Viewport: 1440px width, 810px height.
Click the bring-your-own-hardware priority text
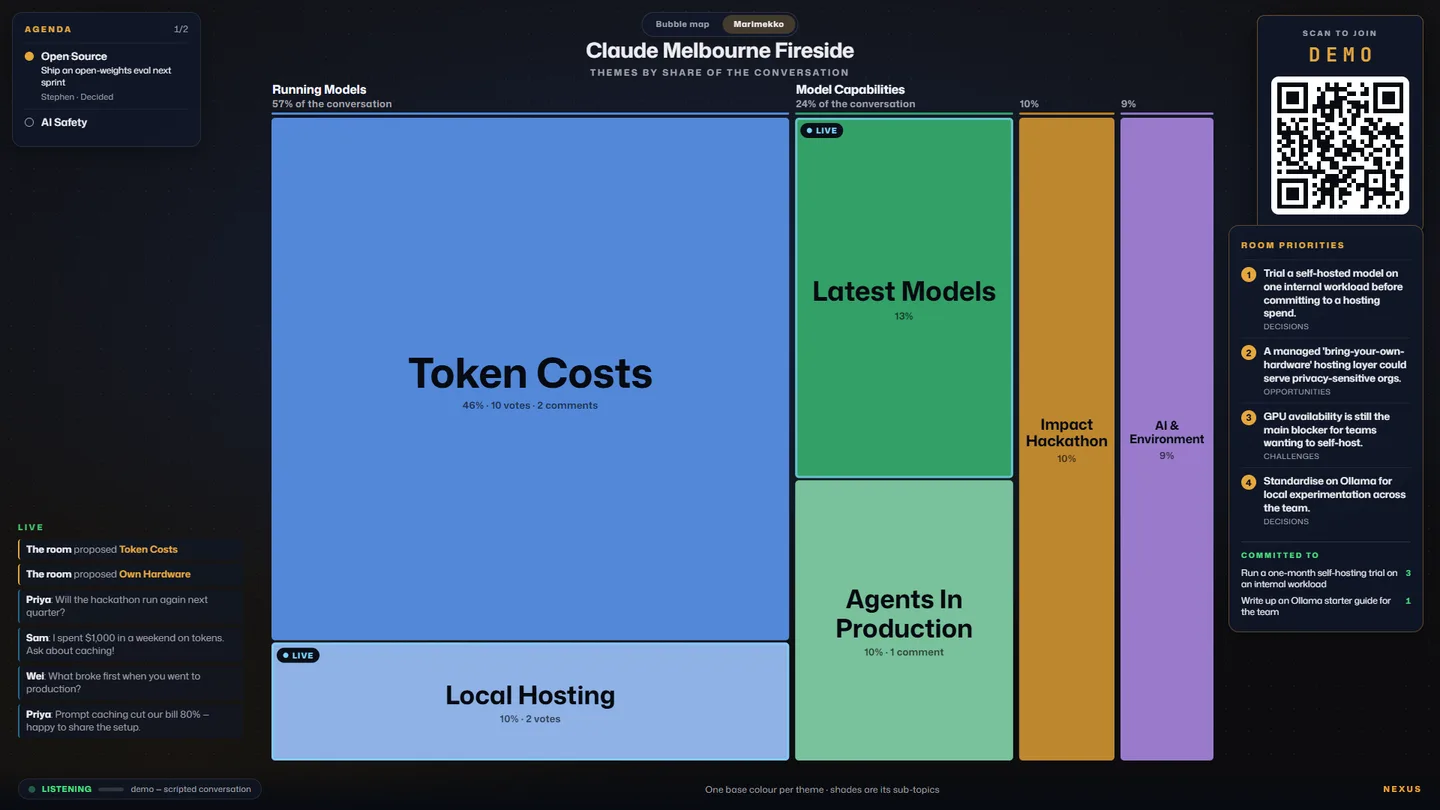click(1335, 365)
